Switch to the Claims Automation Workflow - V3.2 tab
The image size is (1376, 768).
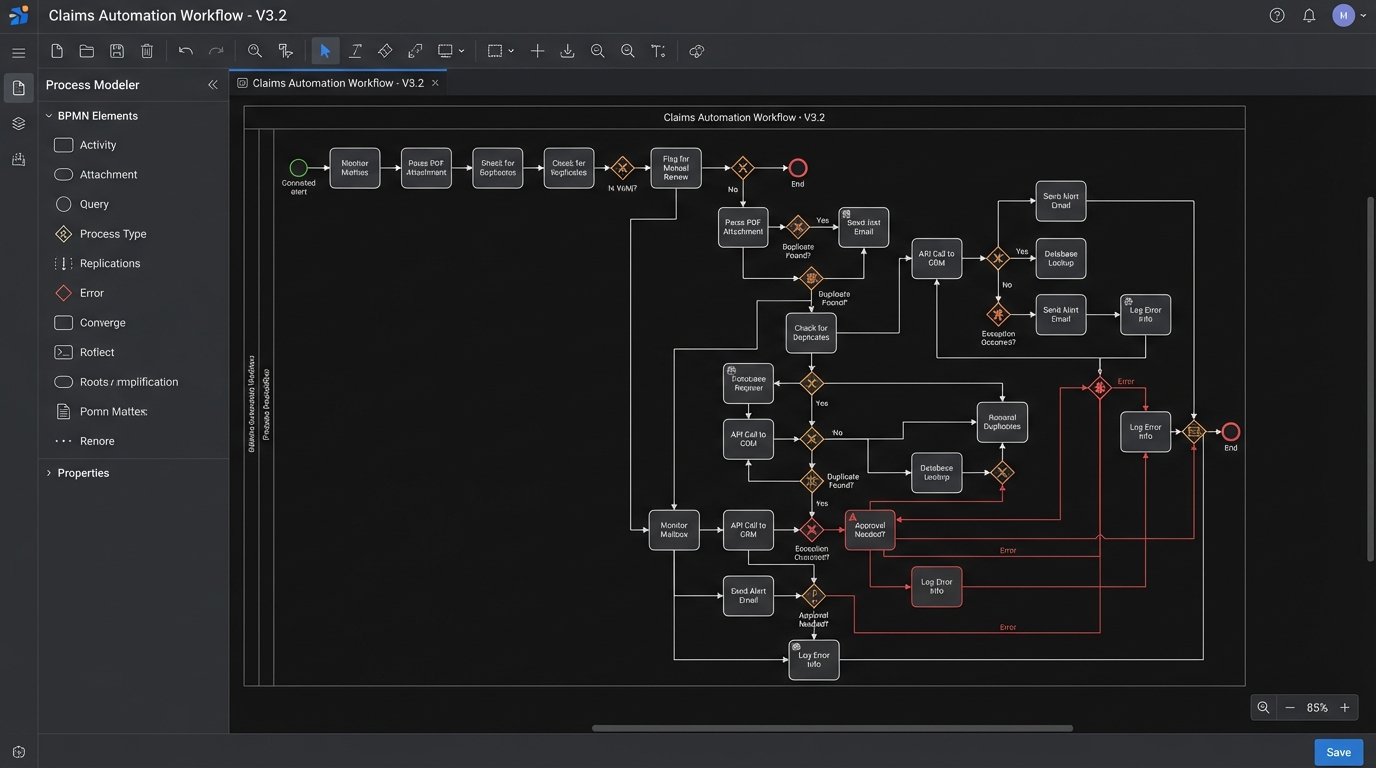click(335, 83)
